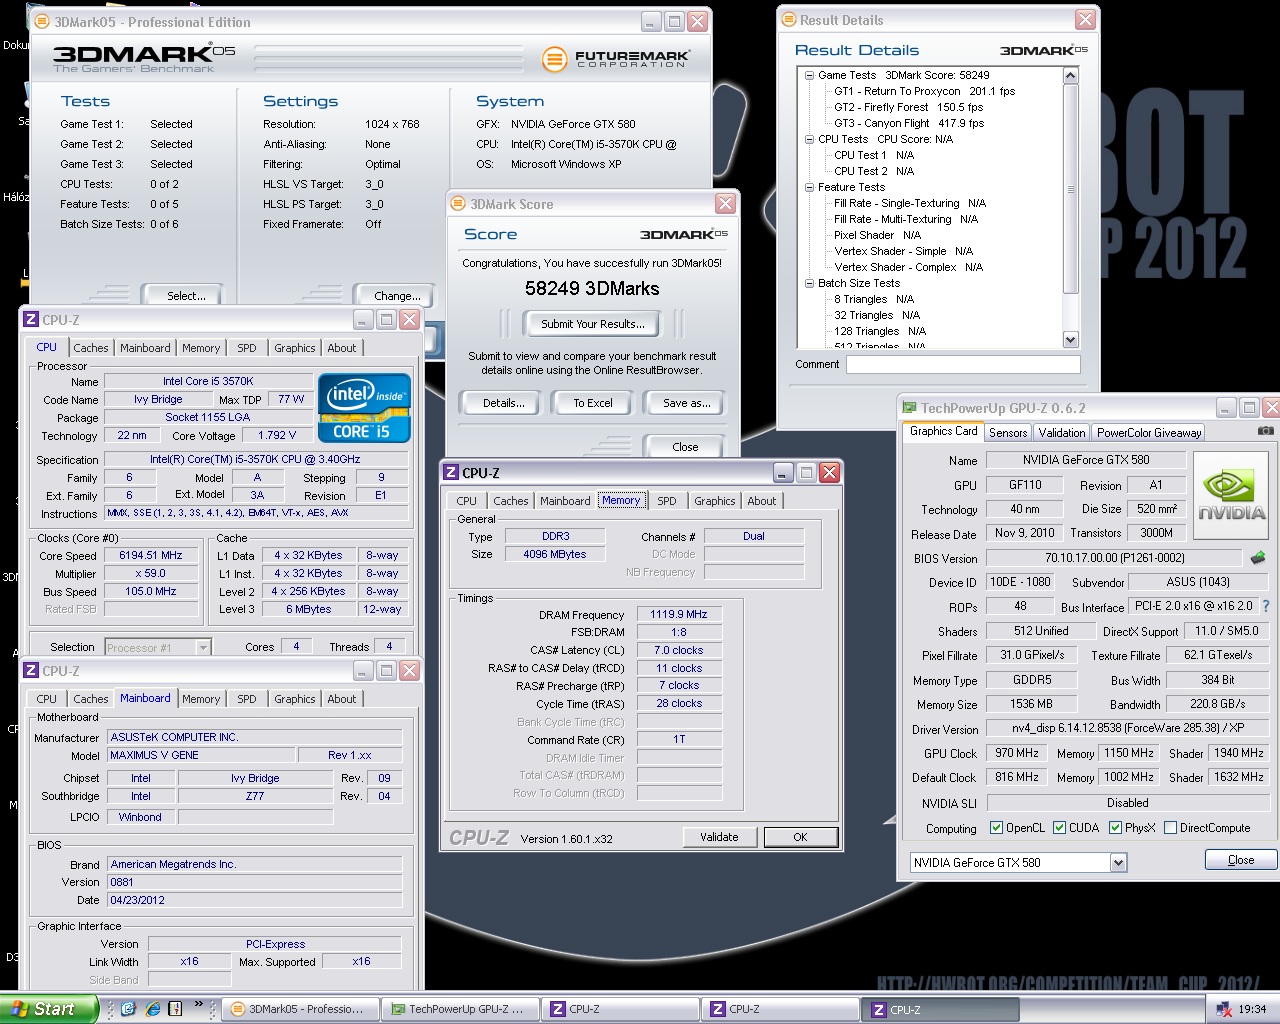Click the Core Speed 6194.51 MHz value
Viewport: 1280px width, 1024px height.
151,555
